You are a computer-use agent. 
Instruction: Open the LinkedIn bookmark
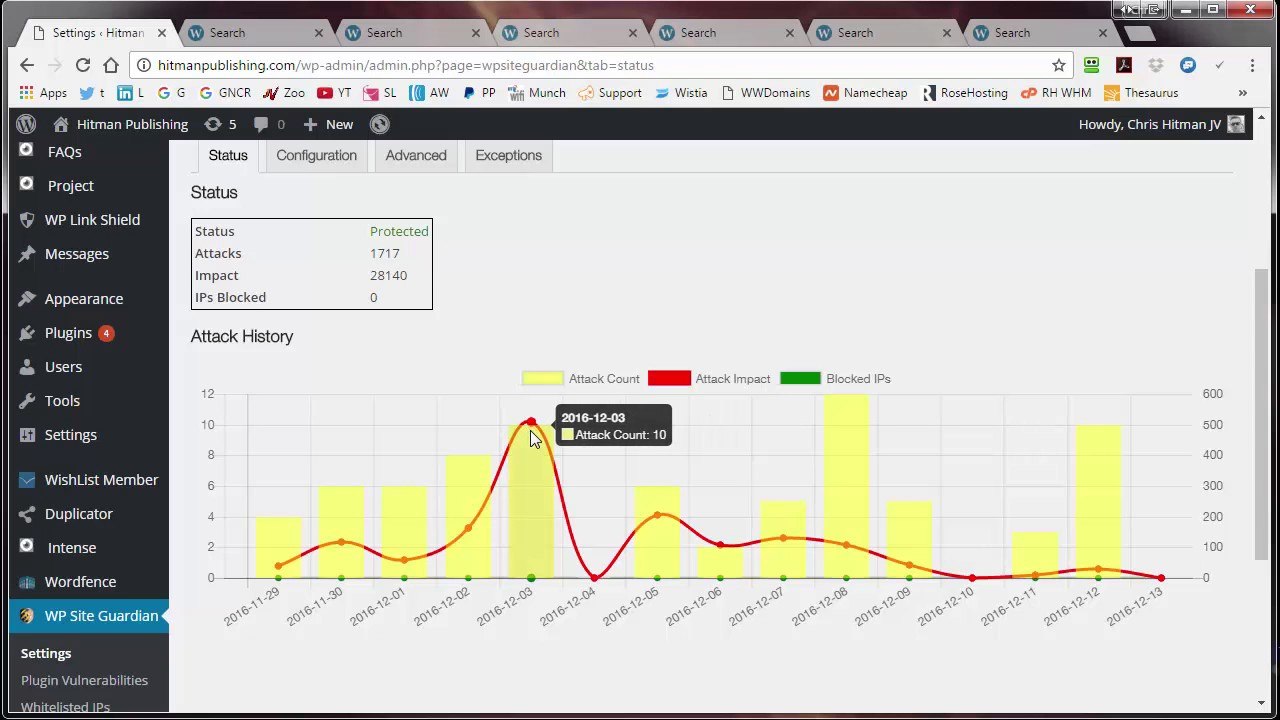(130, 93)
